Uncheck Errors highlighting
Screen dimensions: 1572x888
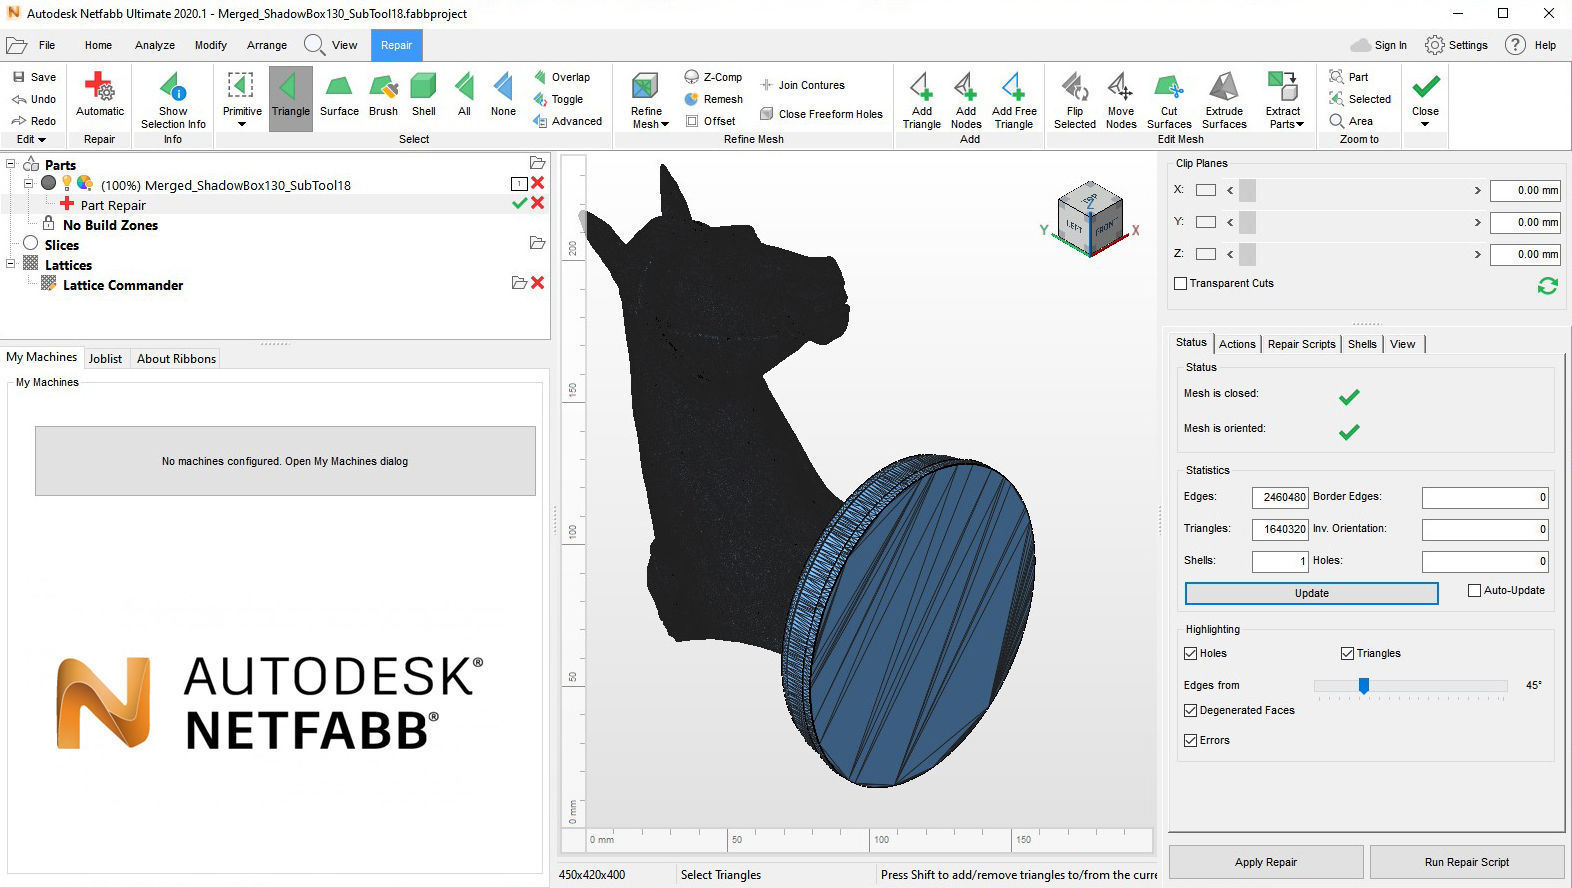[1190, 740]
